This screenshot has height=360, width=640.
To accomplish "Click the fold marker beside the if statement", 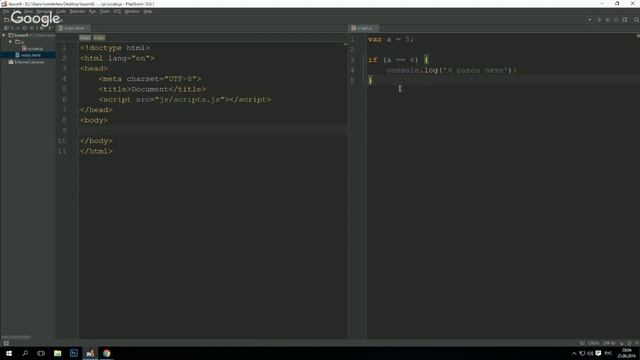I will coord(363,60).
